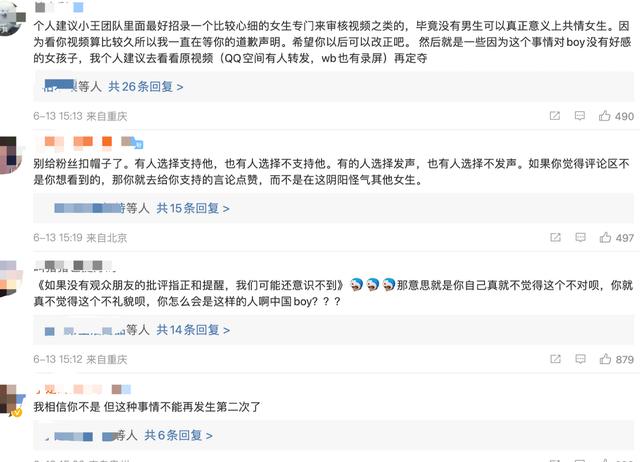
Task: Open the reply box on the 497-like comment
Action: point(580,237)
